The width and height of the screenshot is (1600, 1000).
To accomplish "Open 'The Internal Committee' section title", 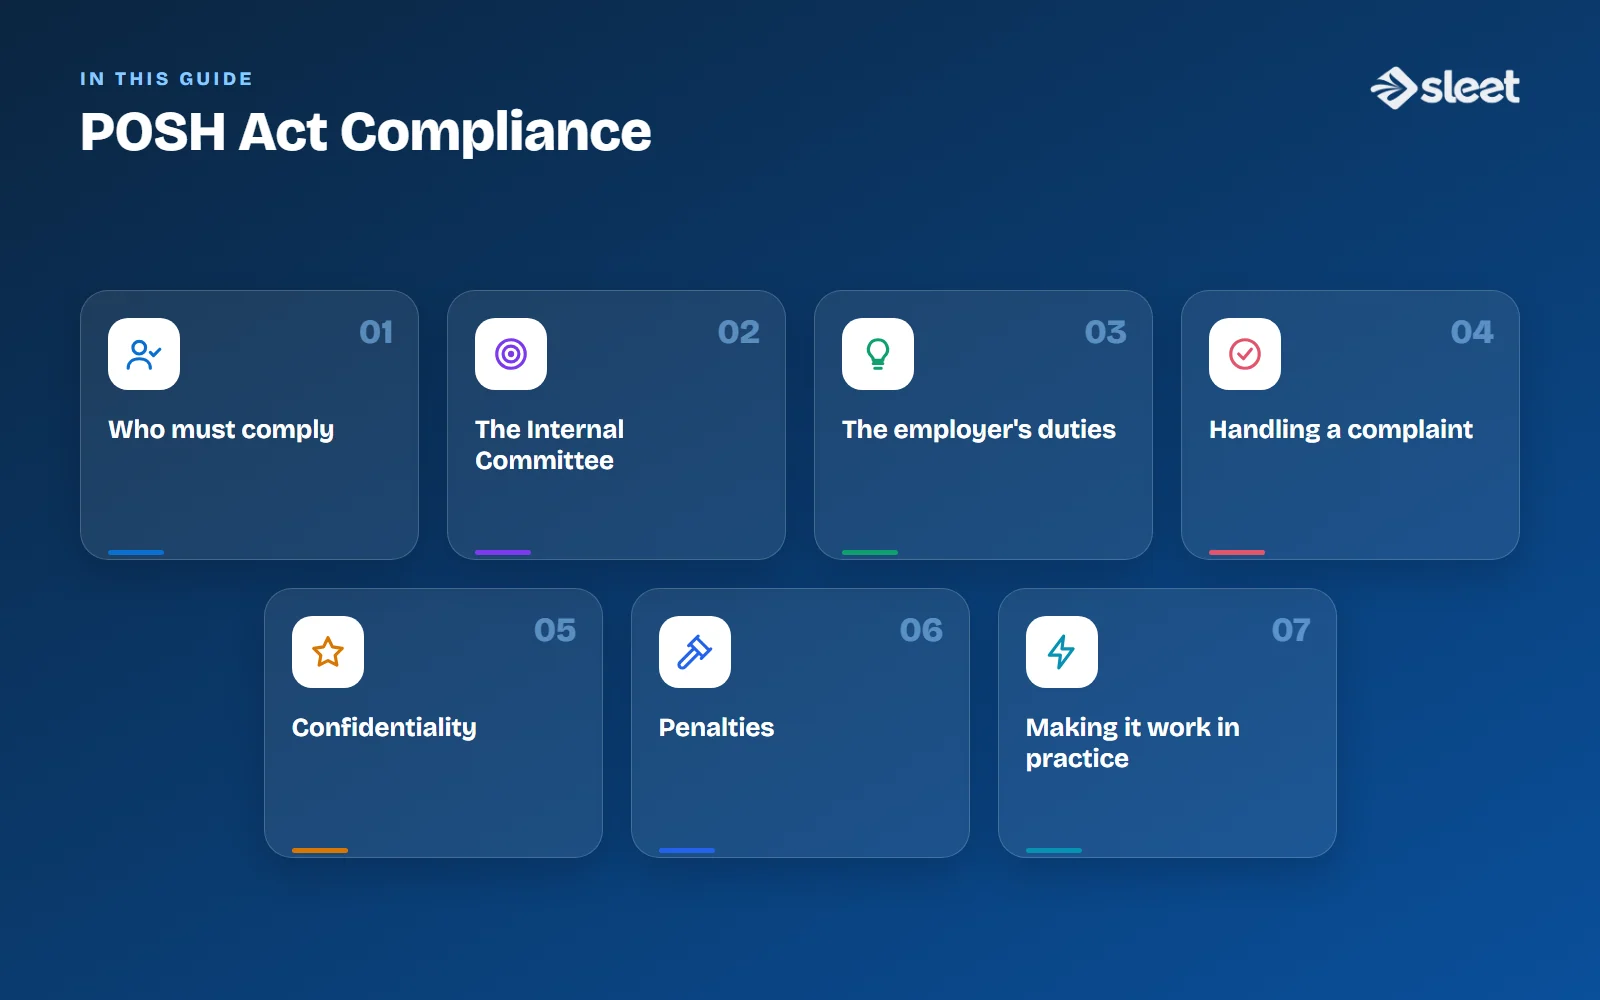I will coord(549,445).
